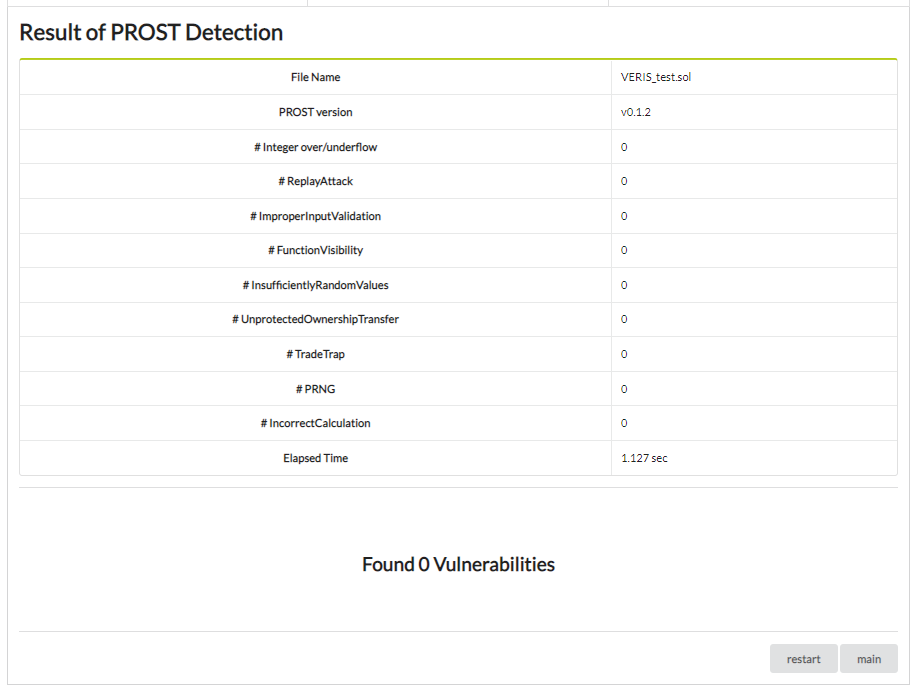This screenshot has height=692, width=916.
Task: Click the restart button
Action: pyautogui.click(x=803, y=659)
